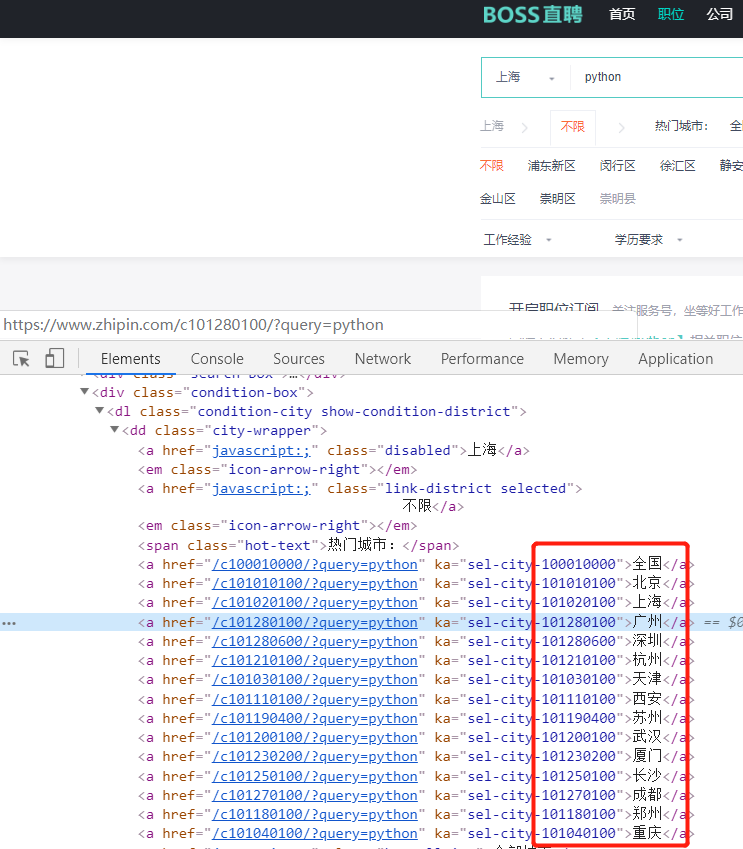
Task: Select the 崇明县 district
Action: click(x=617, y=199)
